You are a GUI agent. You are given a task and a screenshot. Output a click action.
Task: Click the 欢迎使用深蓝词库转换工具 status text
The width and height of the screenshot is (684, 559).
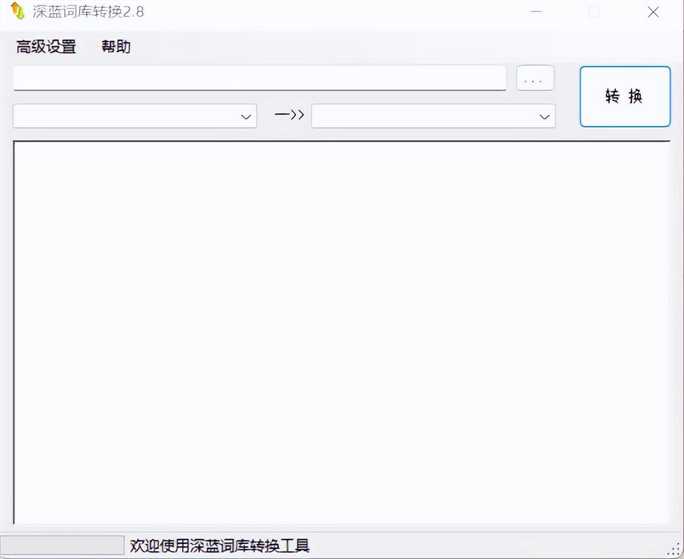click(220, 546)
